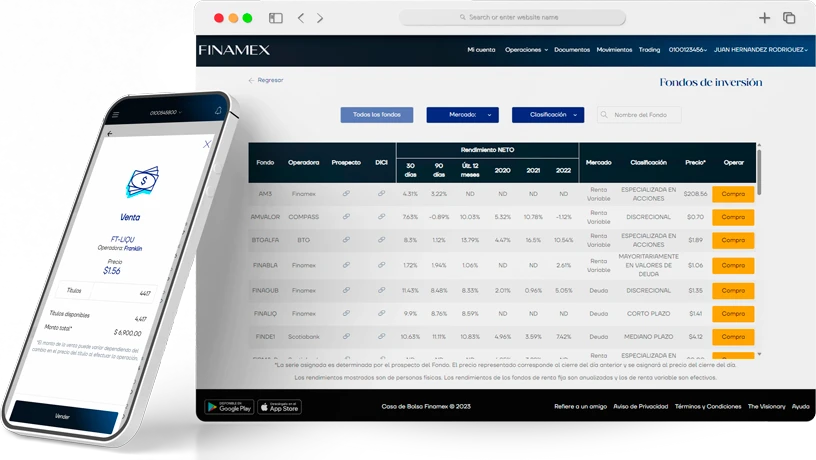Click the FINAMEX logo
The height and width of the screenshot is (460, 816).
click(x=234, y=50)
